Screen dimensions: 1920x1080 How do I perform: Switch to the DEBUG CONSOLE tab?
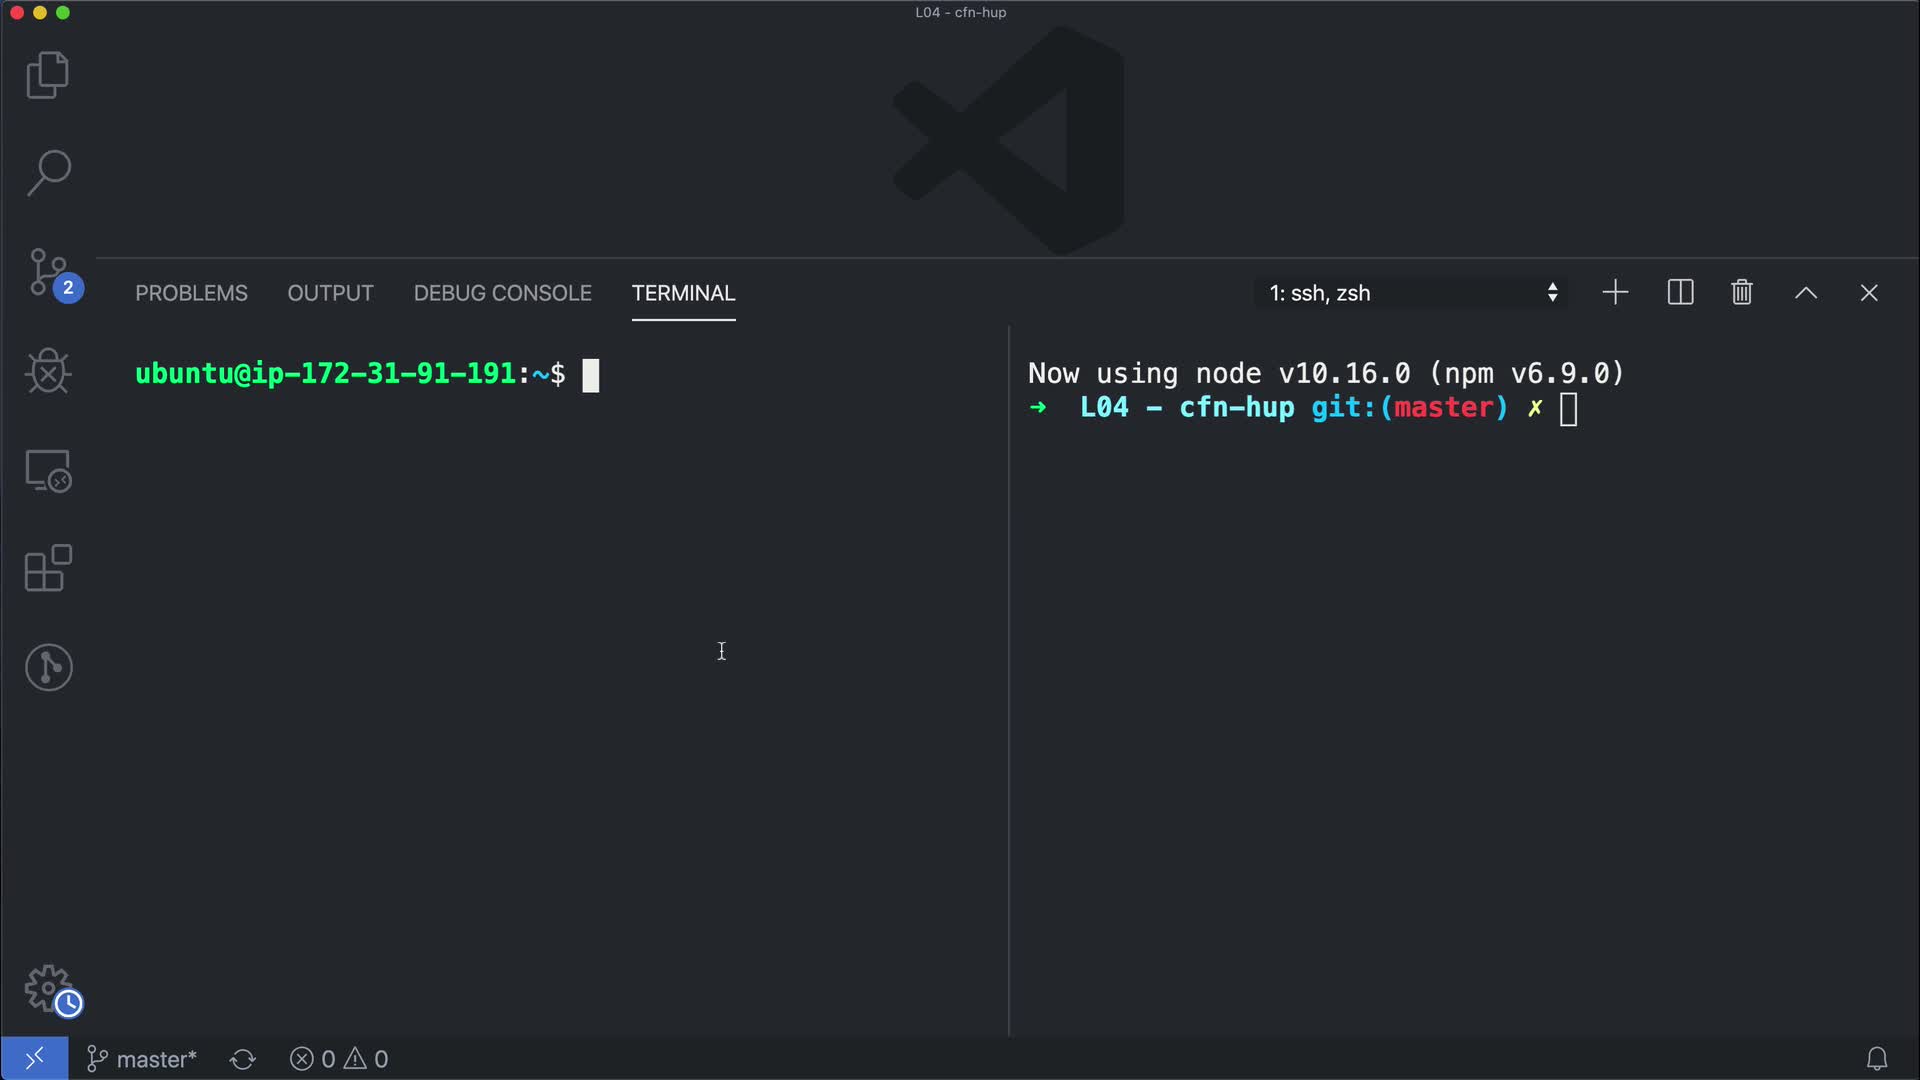click(x=502, y=293)
